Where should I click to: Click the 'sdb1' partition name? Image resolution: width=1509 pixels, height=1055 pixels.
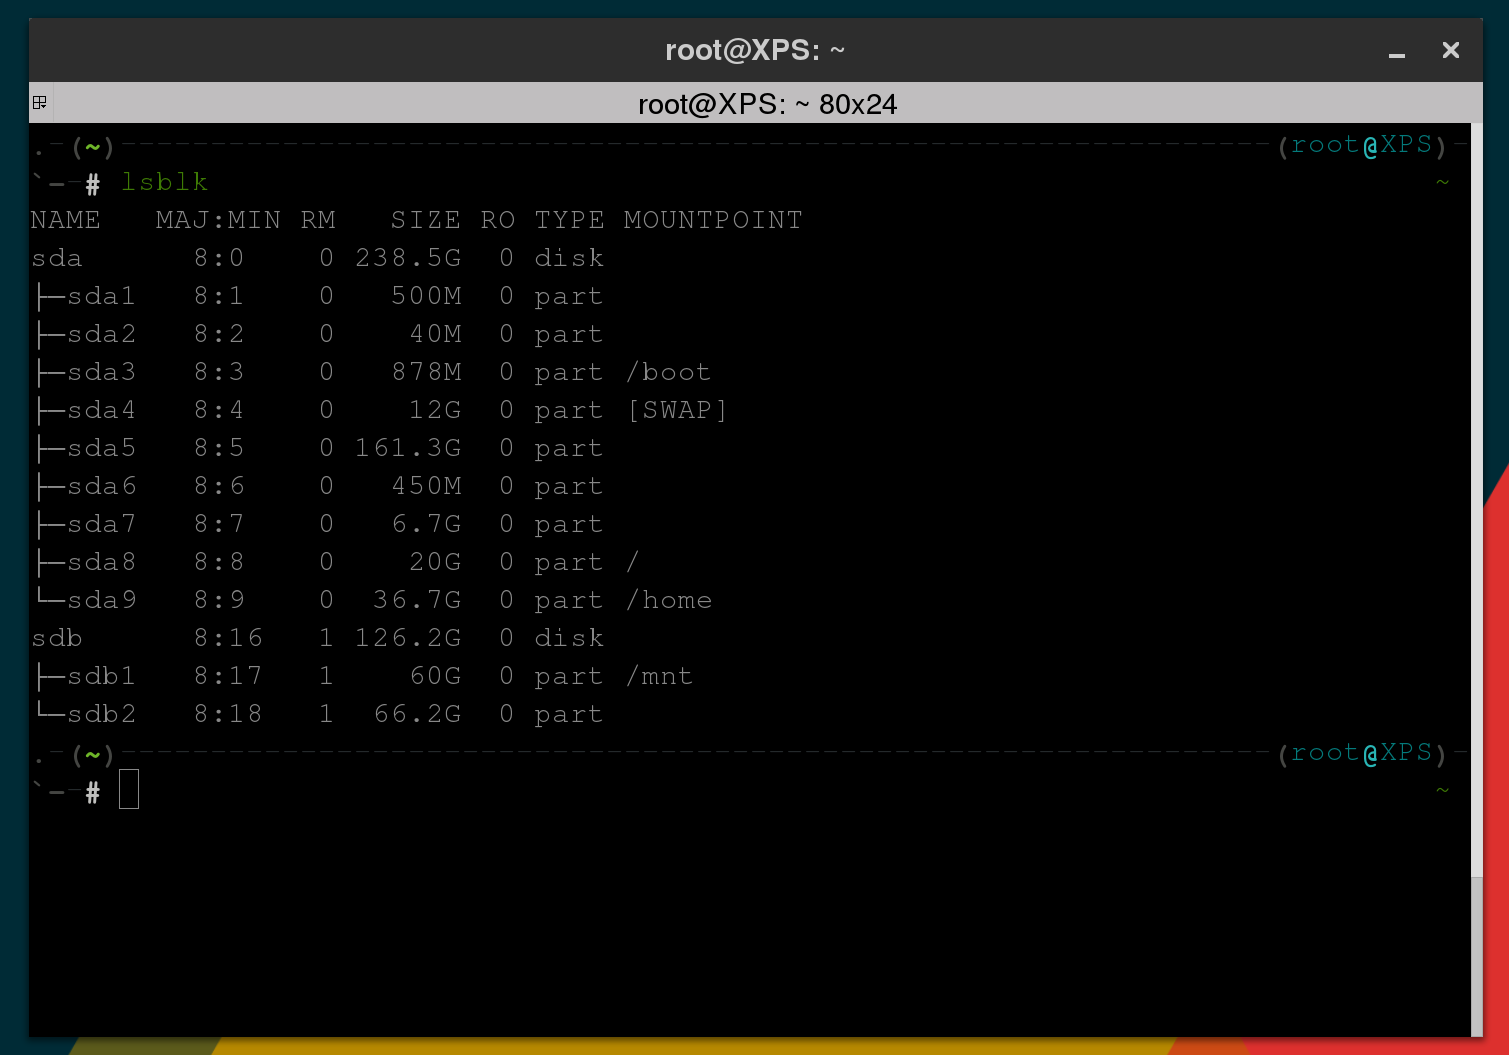click(101, 676)
